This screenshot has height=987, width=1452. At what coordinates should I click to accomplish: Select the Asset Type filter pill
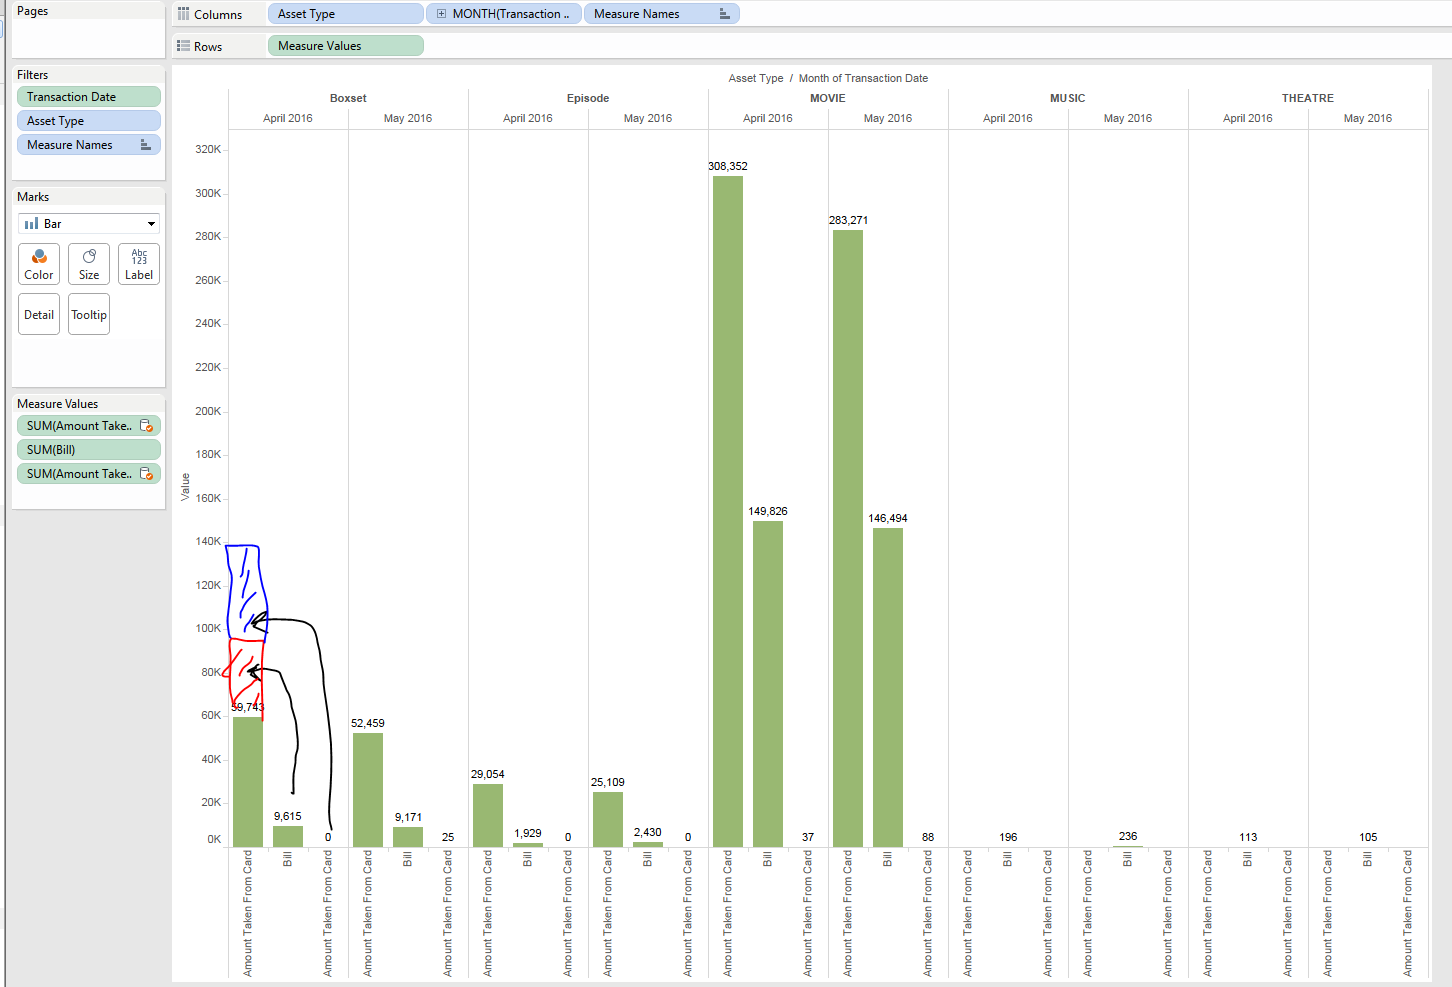(88, 121)
